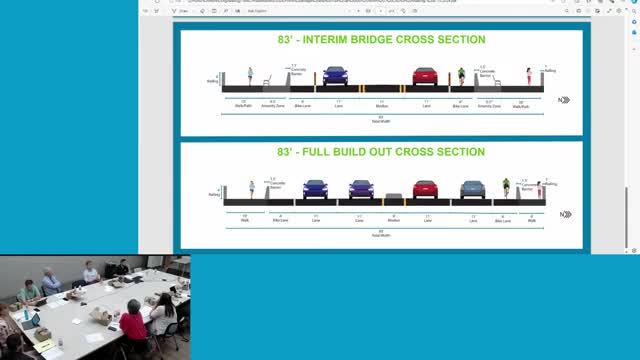Viewport: 640px width, 360px height.
Task: Click the meeting room video thumbnail
Action: click(95, 307)
